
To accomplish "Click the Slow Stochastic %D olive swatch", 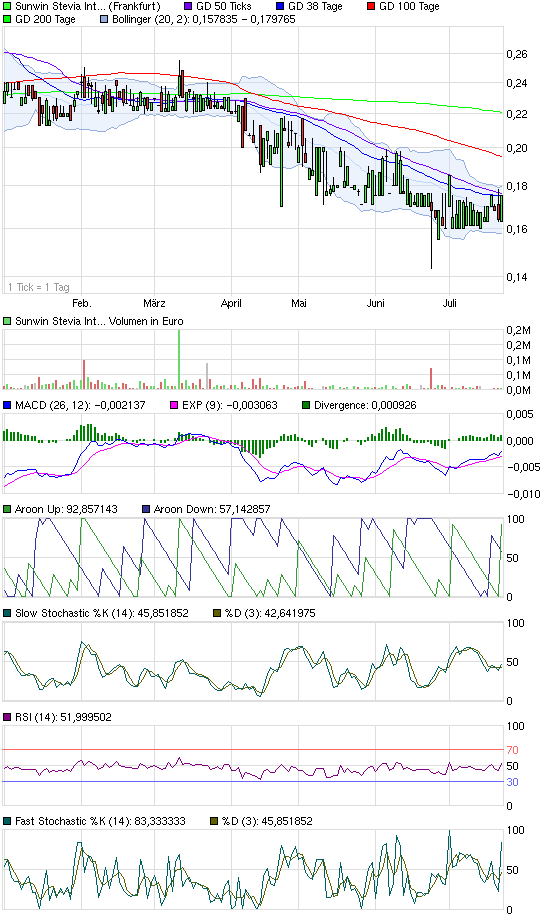I will [217, 613].
